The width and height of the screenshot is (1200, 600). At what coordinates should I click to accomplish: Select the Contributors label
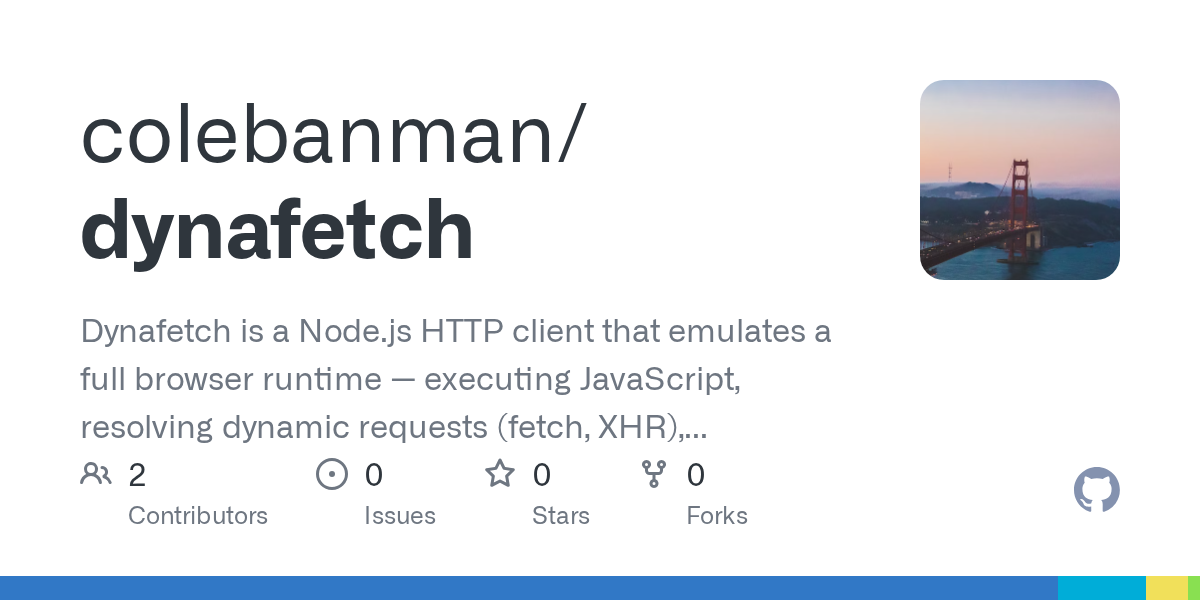pos(198,516)
